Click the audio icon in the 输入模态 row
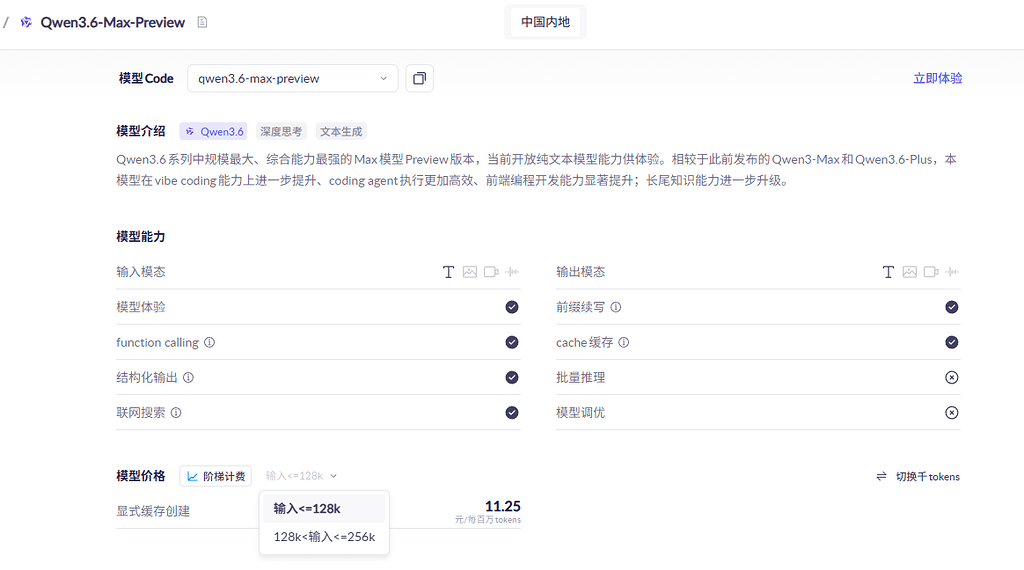 coord(512,272)
